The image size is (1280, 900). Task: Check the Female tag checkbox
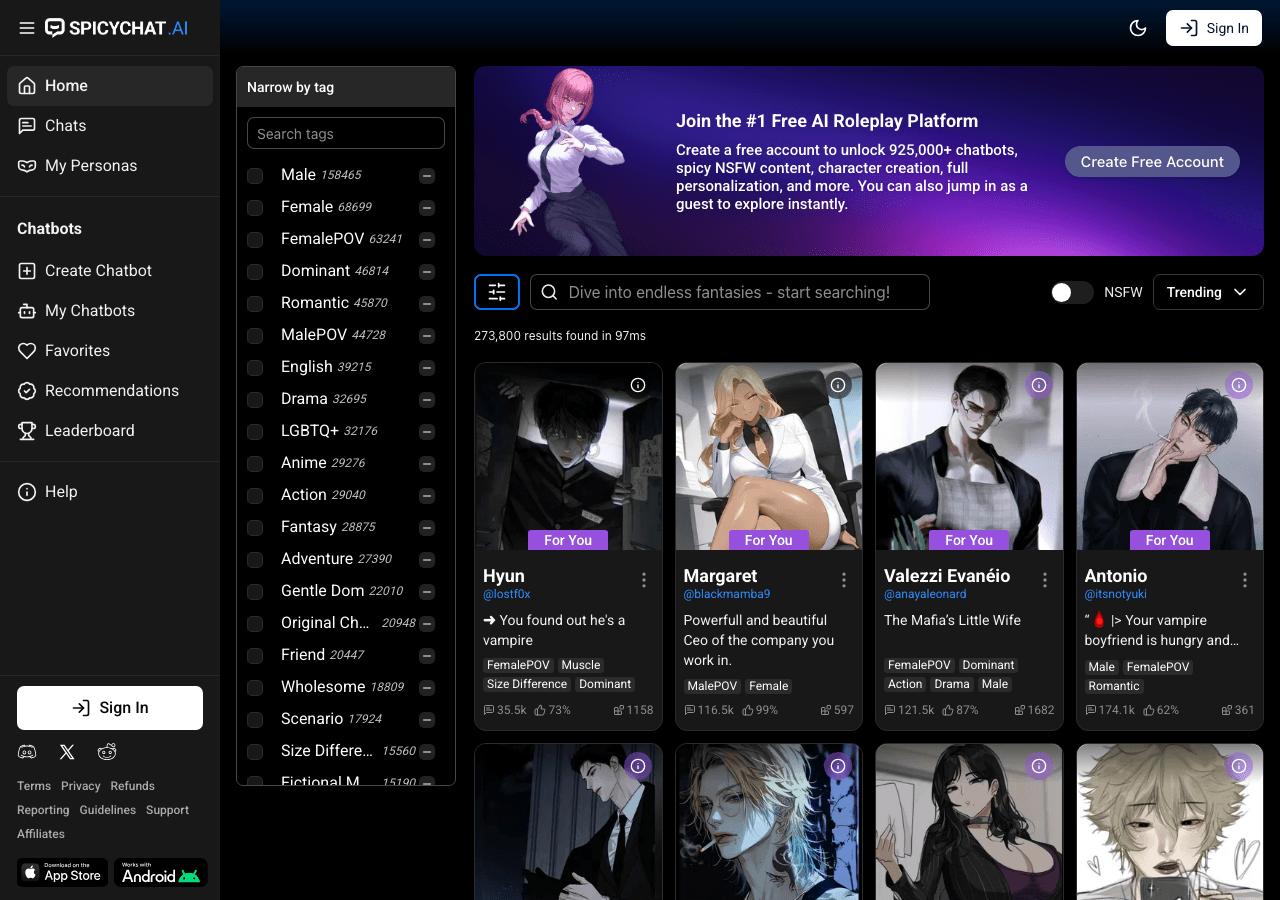(x=255, y=208)
